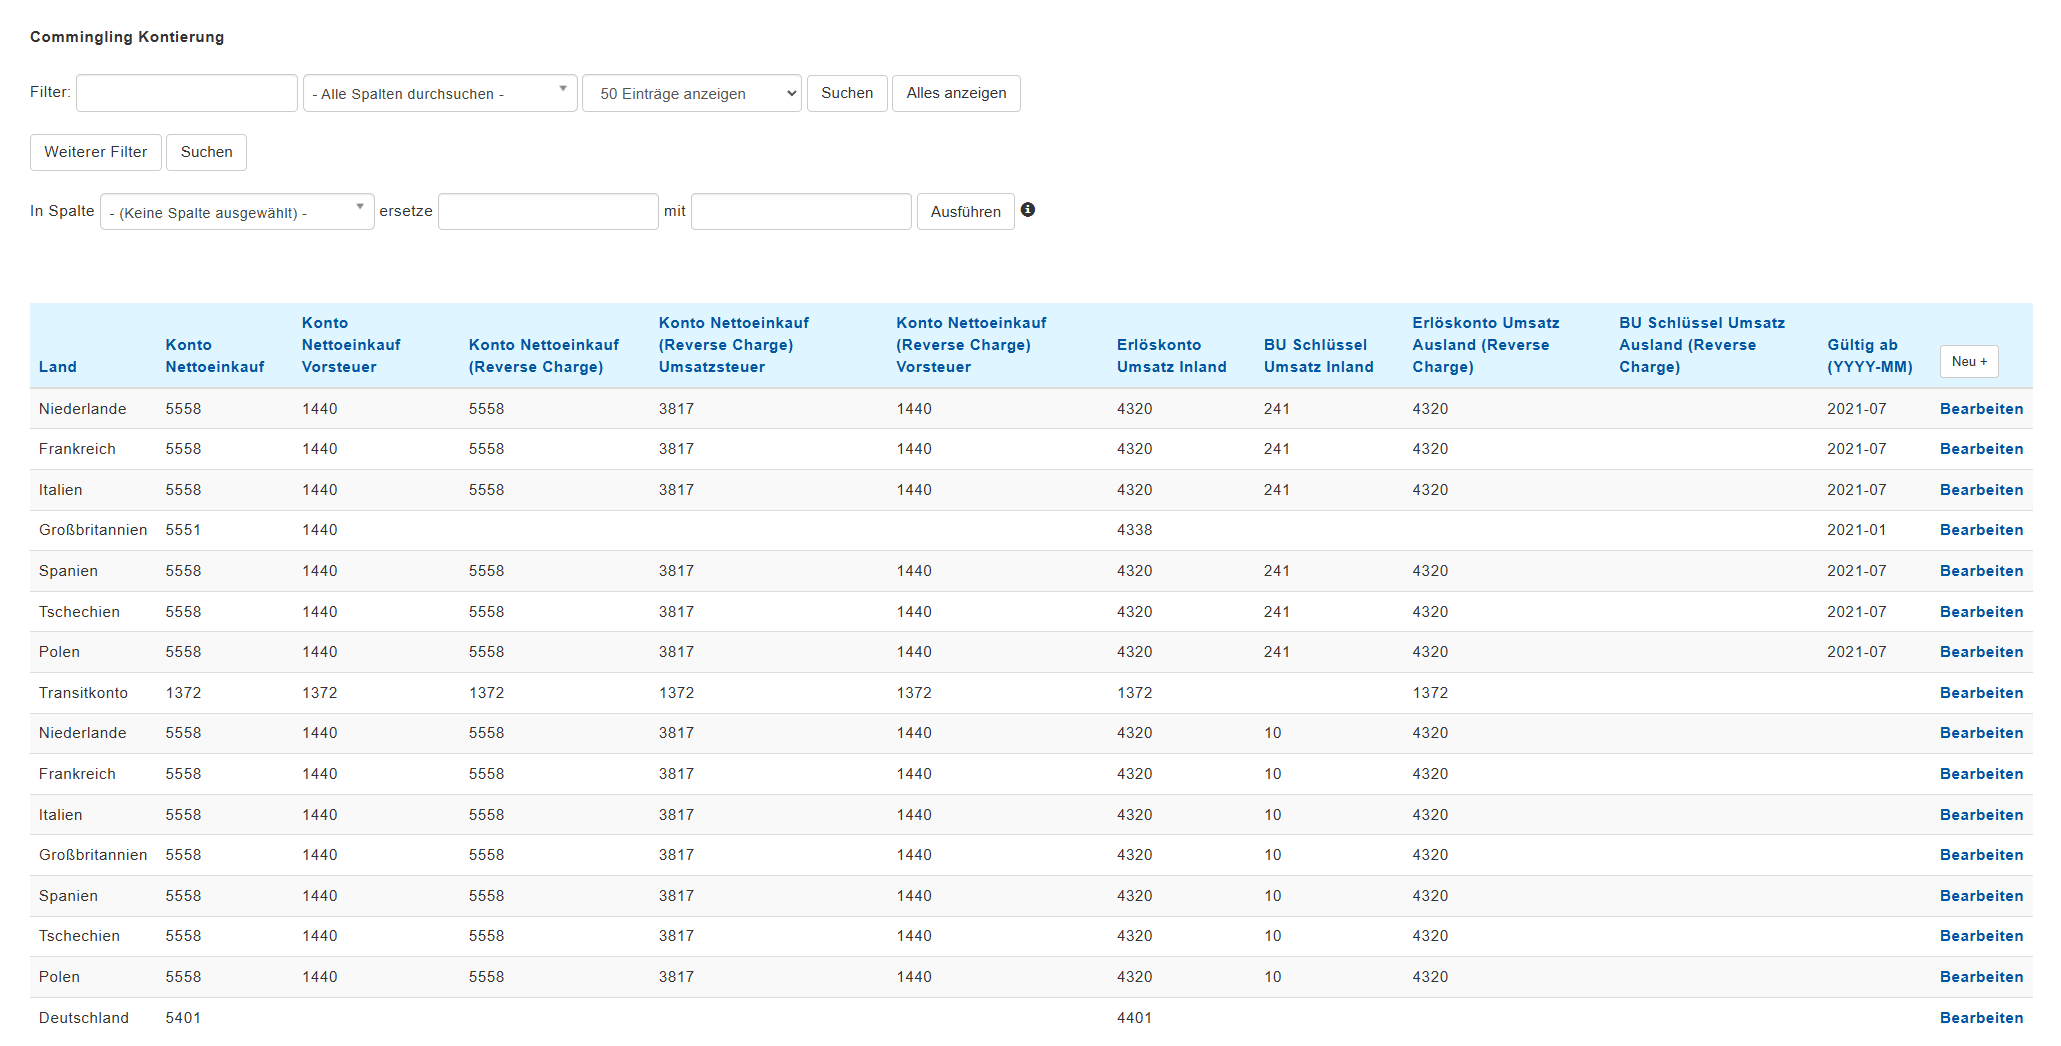Sort by 'Konto Nettoeinkauf (Reverse Charge) Vorsteuer' header

point(971,345)
